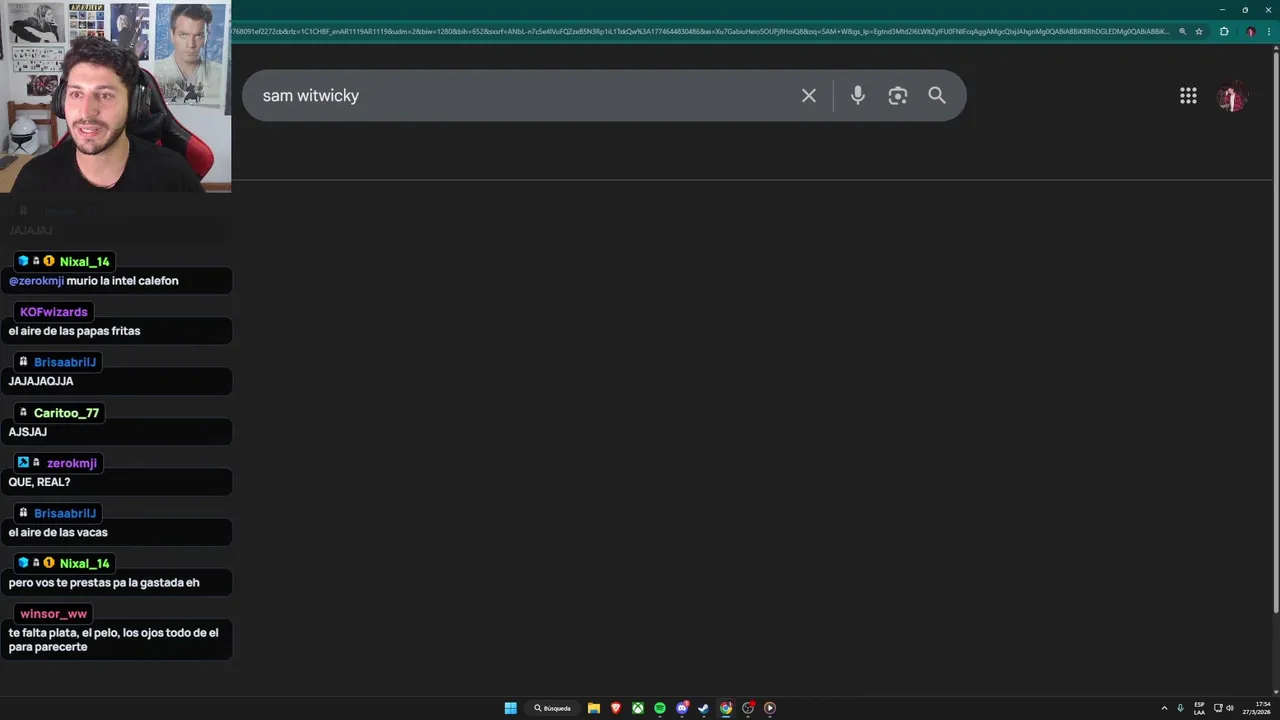The image size is (1280, 720).
Task: Open the Windows Start menu
Action: [510, 708]
